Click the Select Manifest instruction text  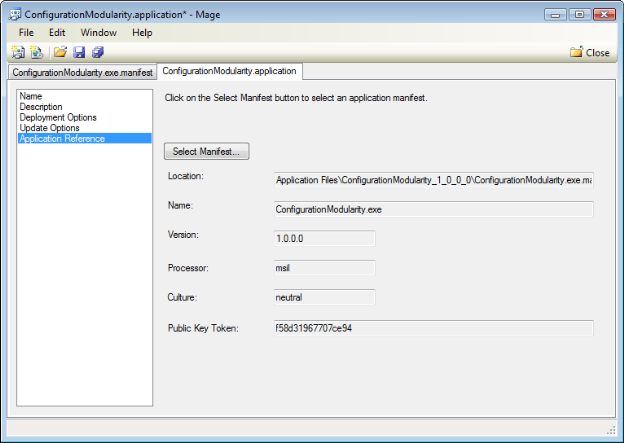pos(296,98)
